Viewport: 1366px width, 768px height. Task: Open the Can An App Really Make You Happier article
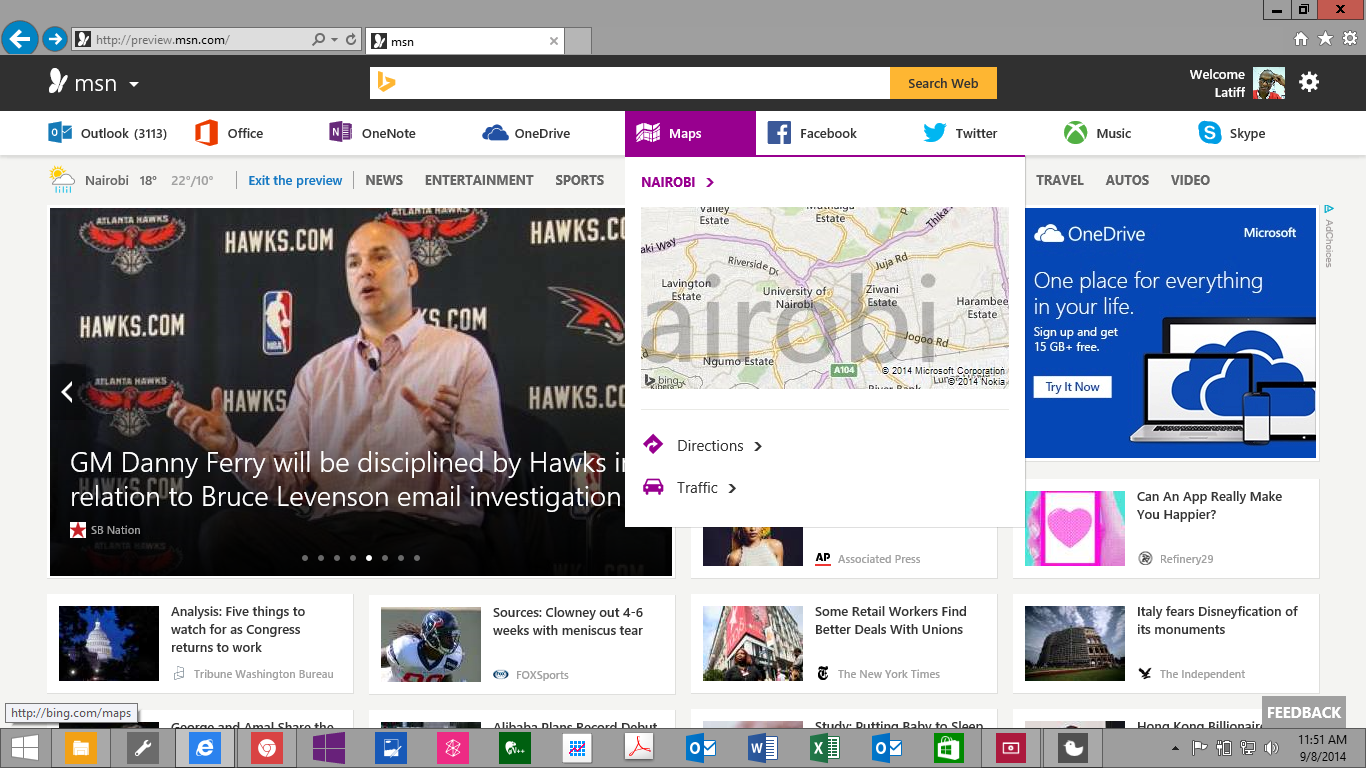pyautogui.click(x=1209, y=505)
